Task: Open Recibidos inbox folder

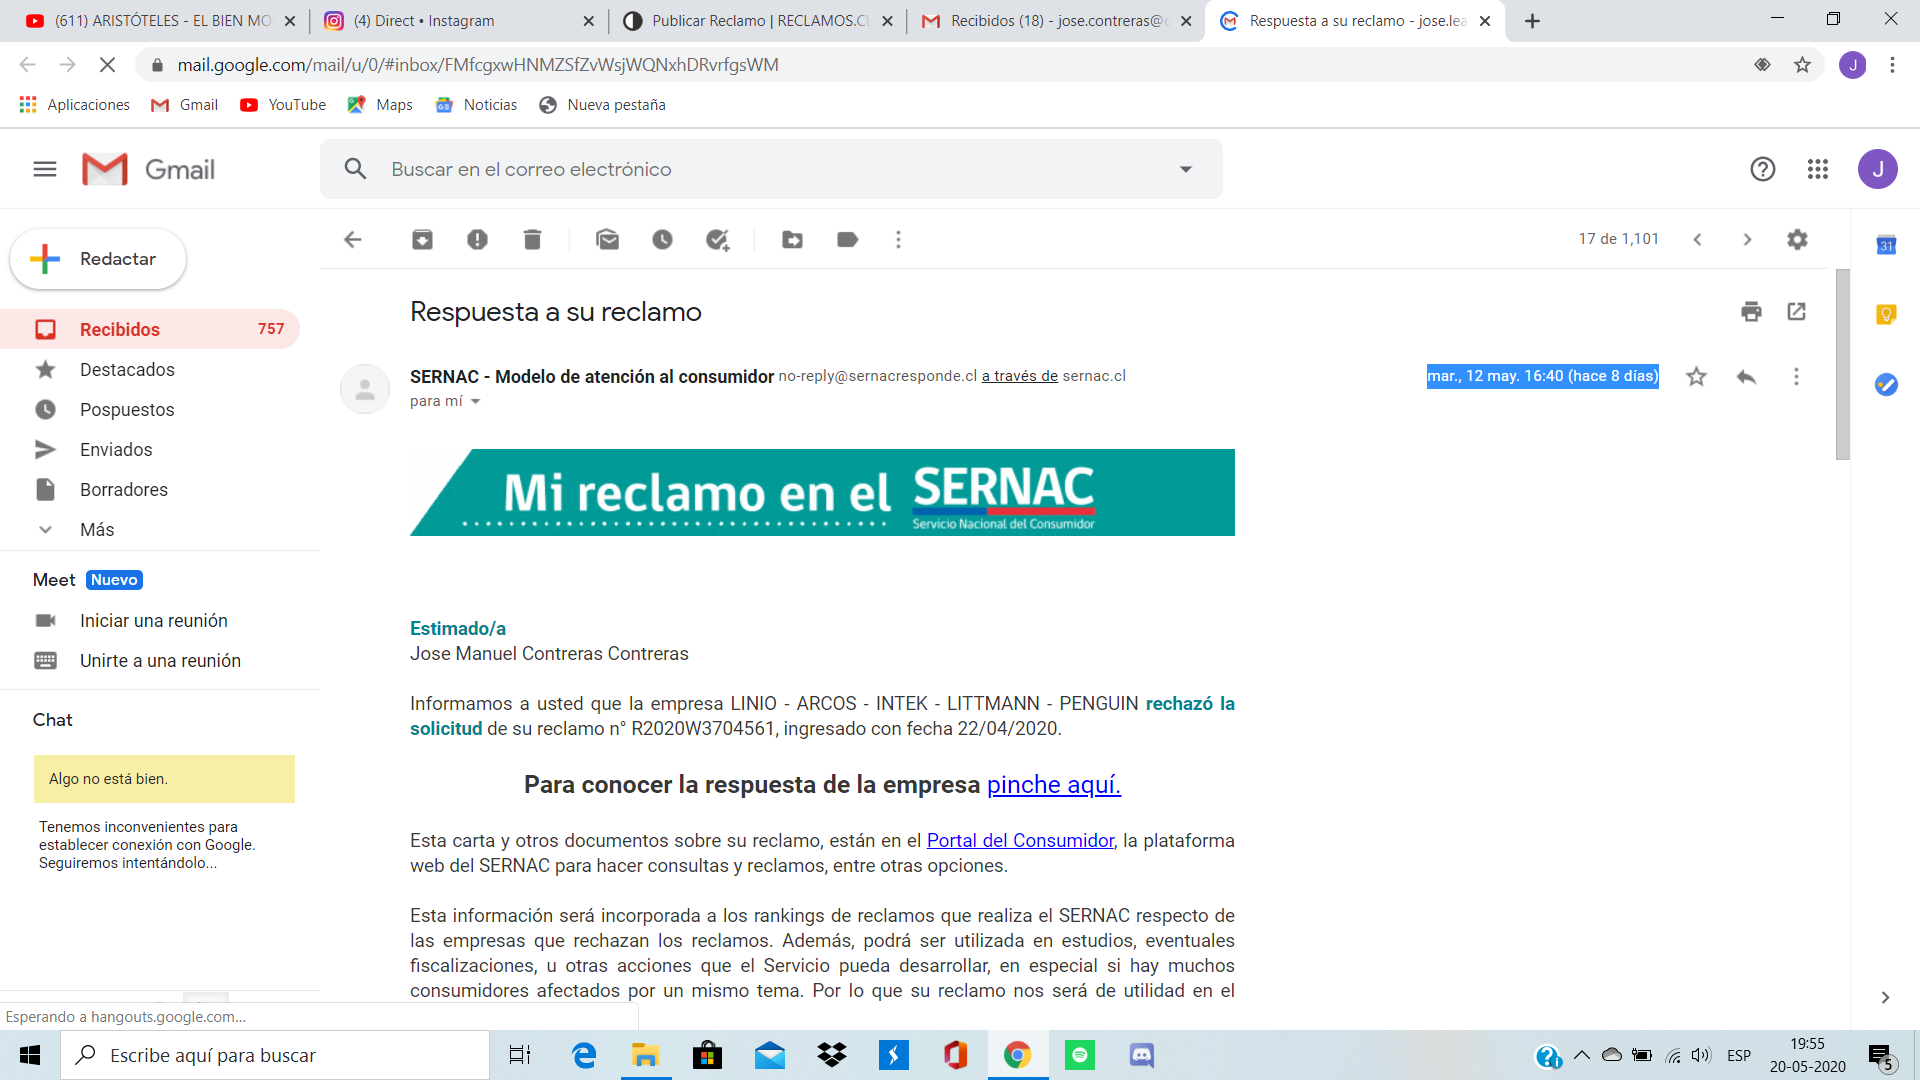Action: click(x=150, y=329)
